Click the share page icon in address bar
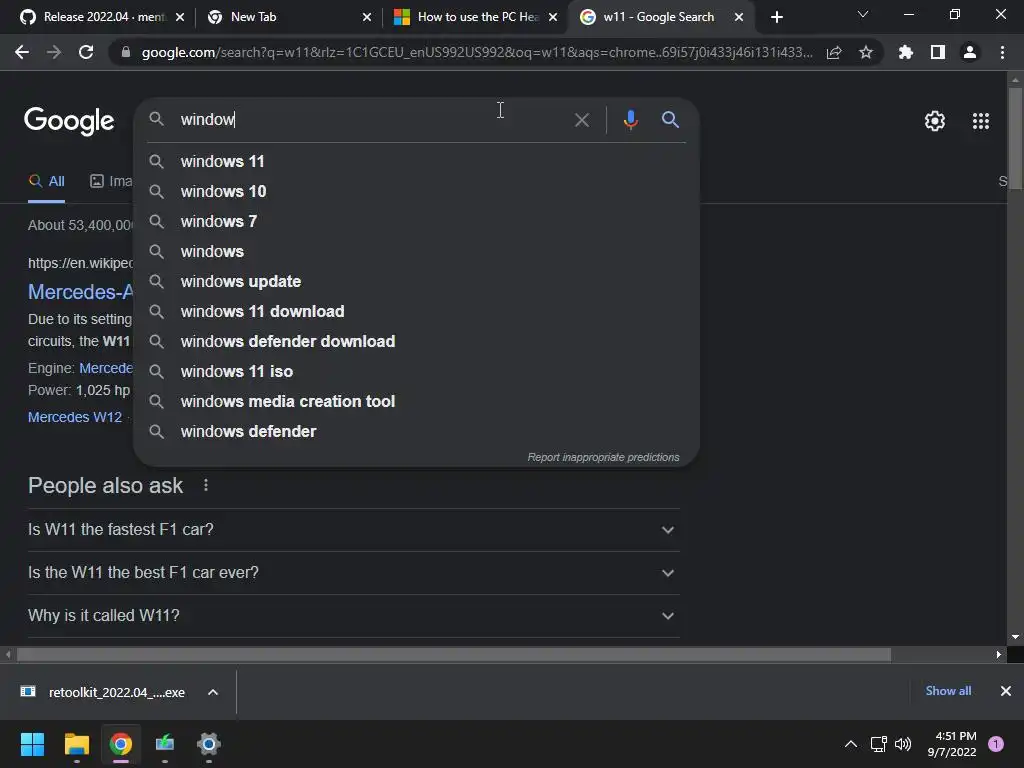 [x=834, y=52]
